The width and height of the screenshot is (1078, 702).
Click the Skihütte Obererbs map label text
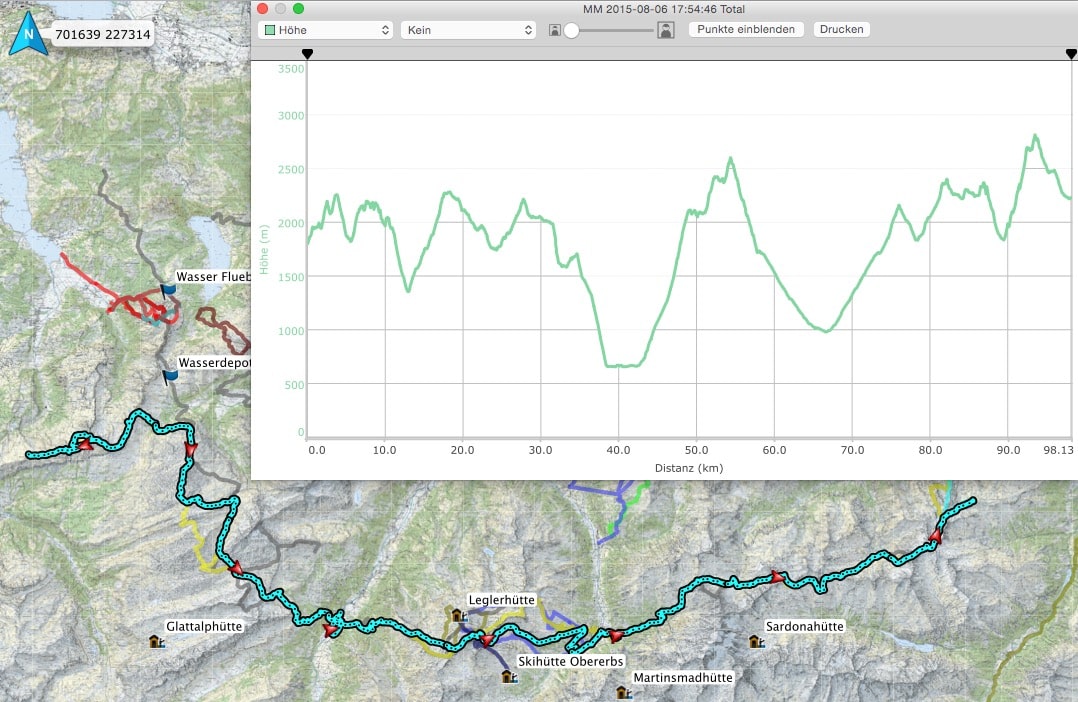(571, 661)
